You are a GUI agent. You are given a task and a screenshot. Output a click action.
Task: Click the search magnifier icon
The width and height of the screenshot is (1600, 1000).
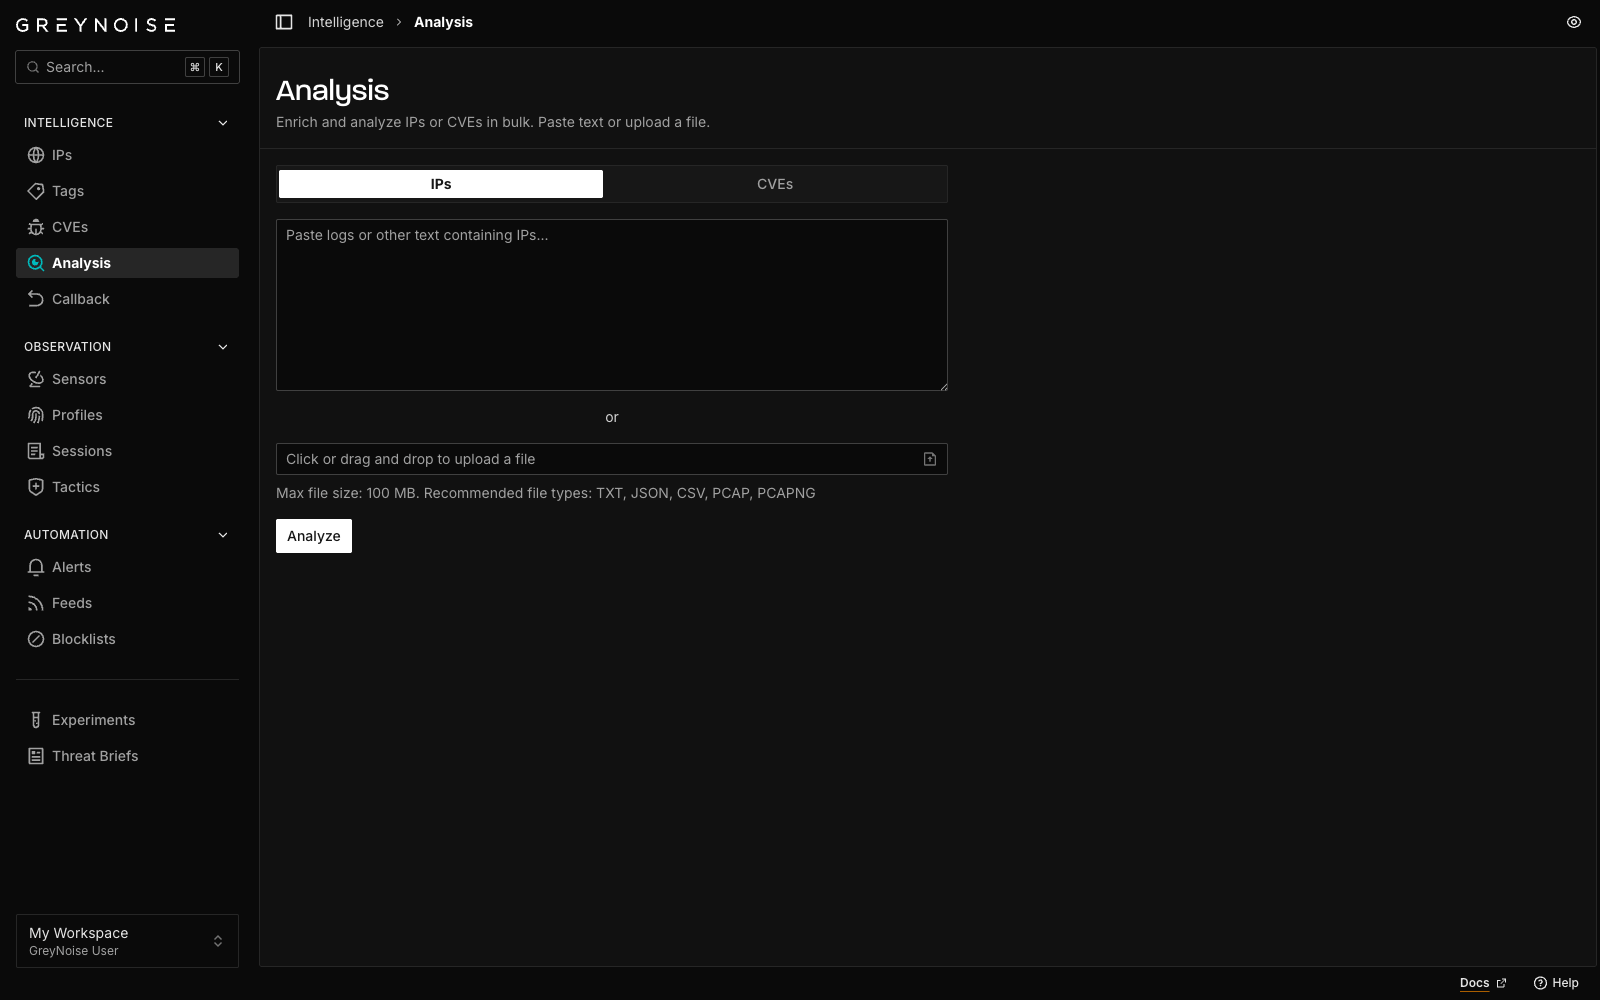(x=33, y=67)
